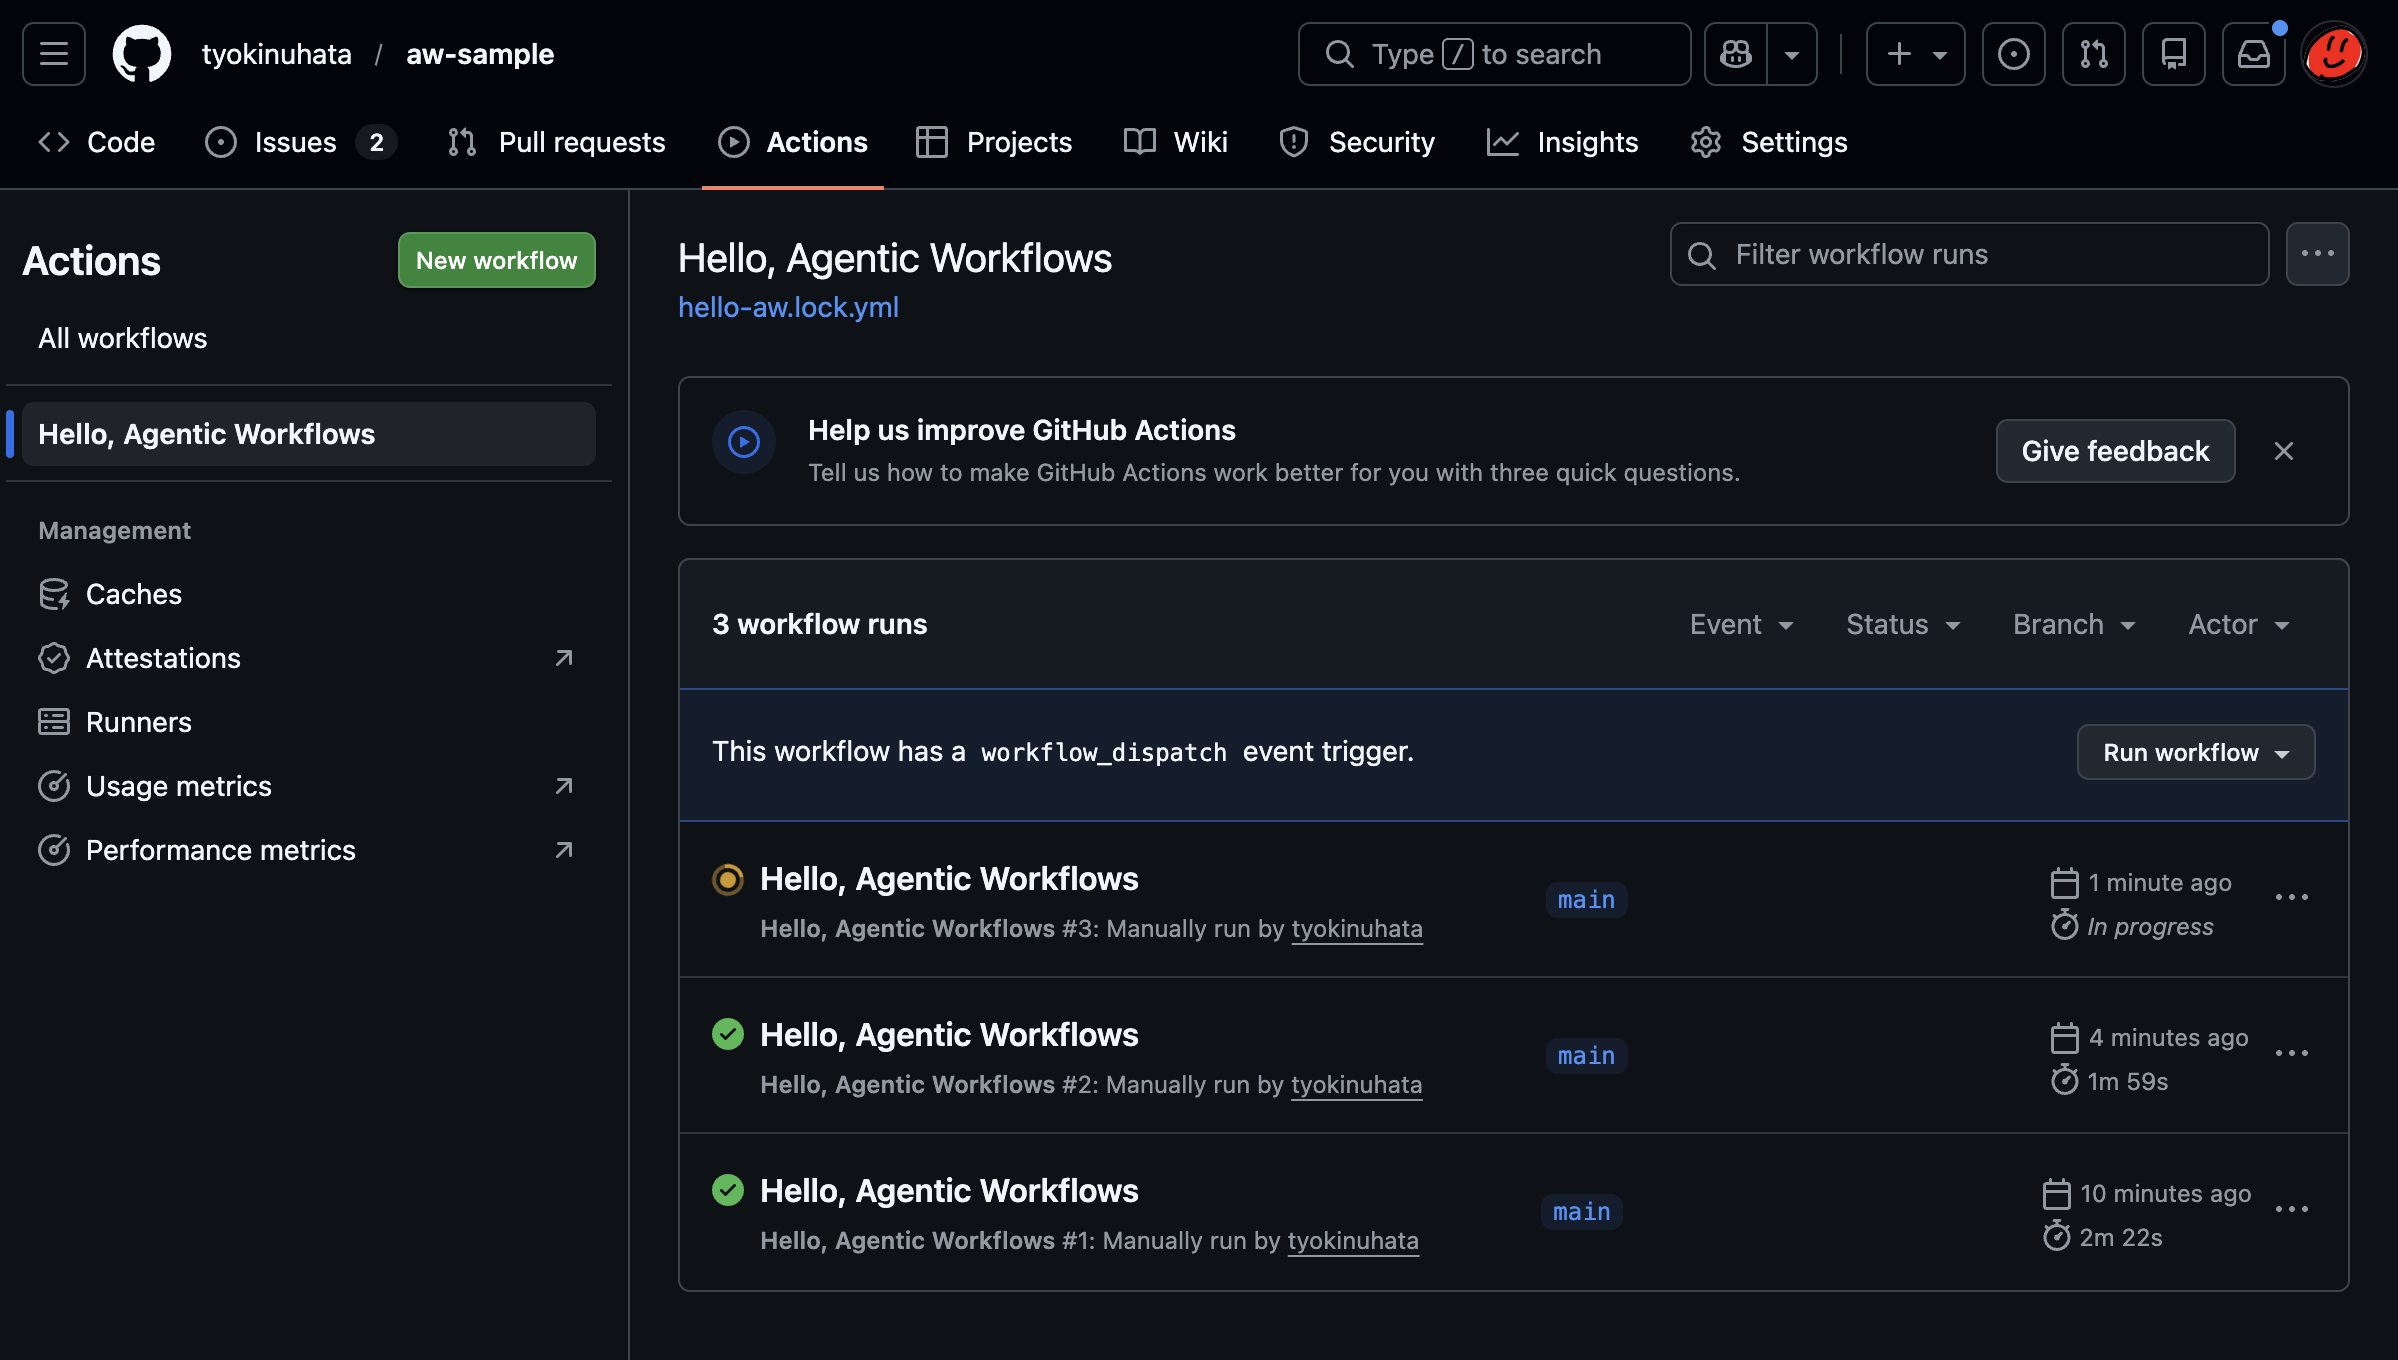Click the user avatar profile picture
The height and width of the screenshot is (1360, 2398).
coord(2334,54)
